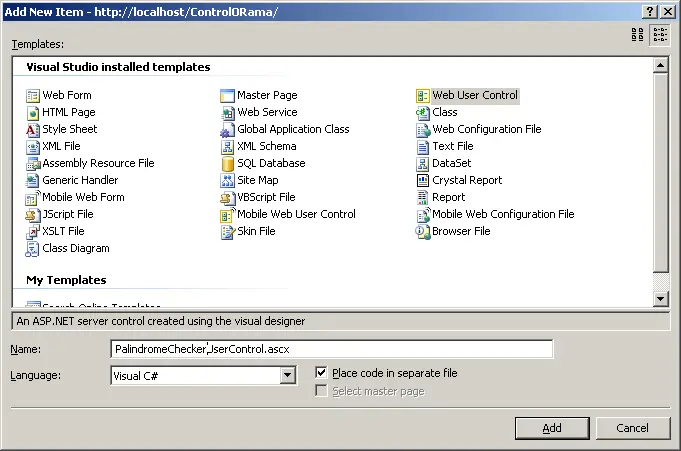Select the Browser File template icon
Viewport: 681px width, 451px height.
[423, 232]
